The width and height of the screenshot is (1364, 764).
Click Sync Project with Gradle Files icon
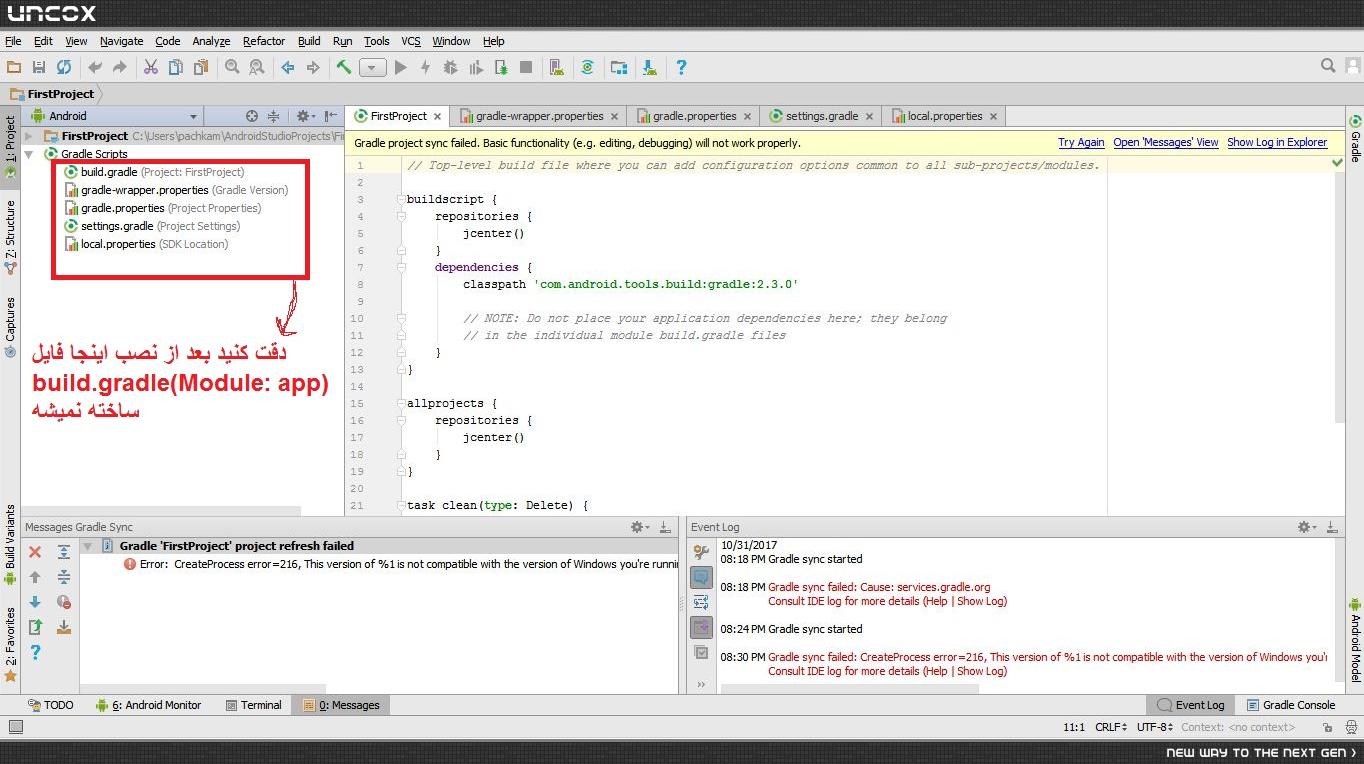click(588, 67)
